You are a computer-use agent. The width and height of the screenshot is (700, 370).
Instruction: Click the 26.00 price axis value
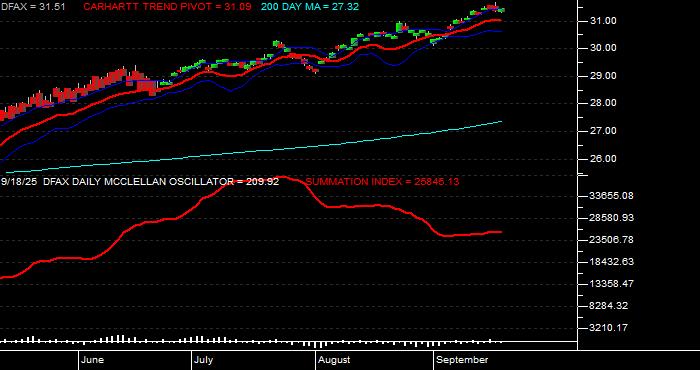(x=604, y=159)
